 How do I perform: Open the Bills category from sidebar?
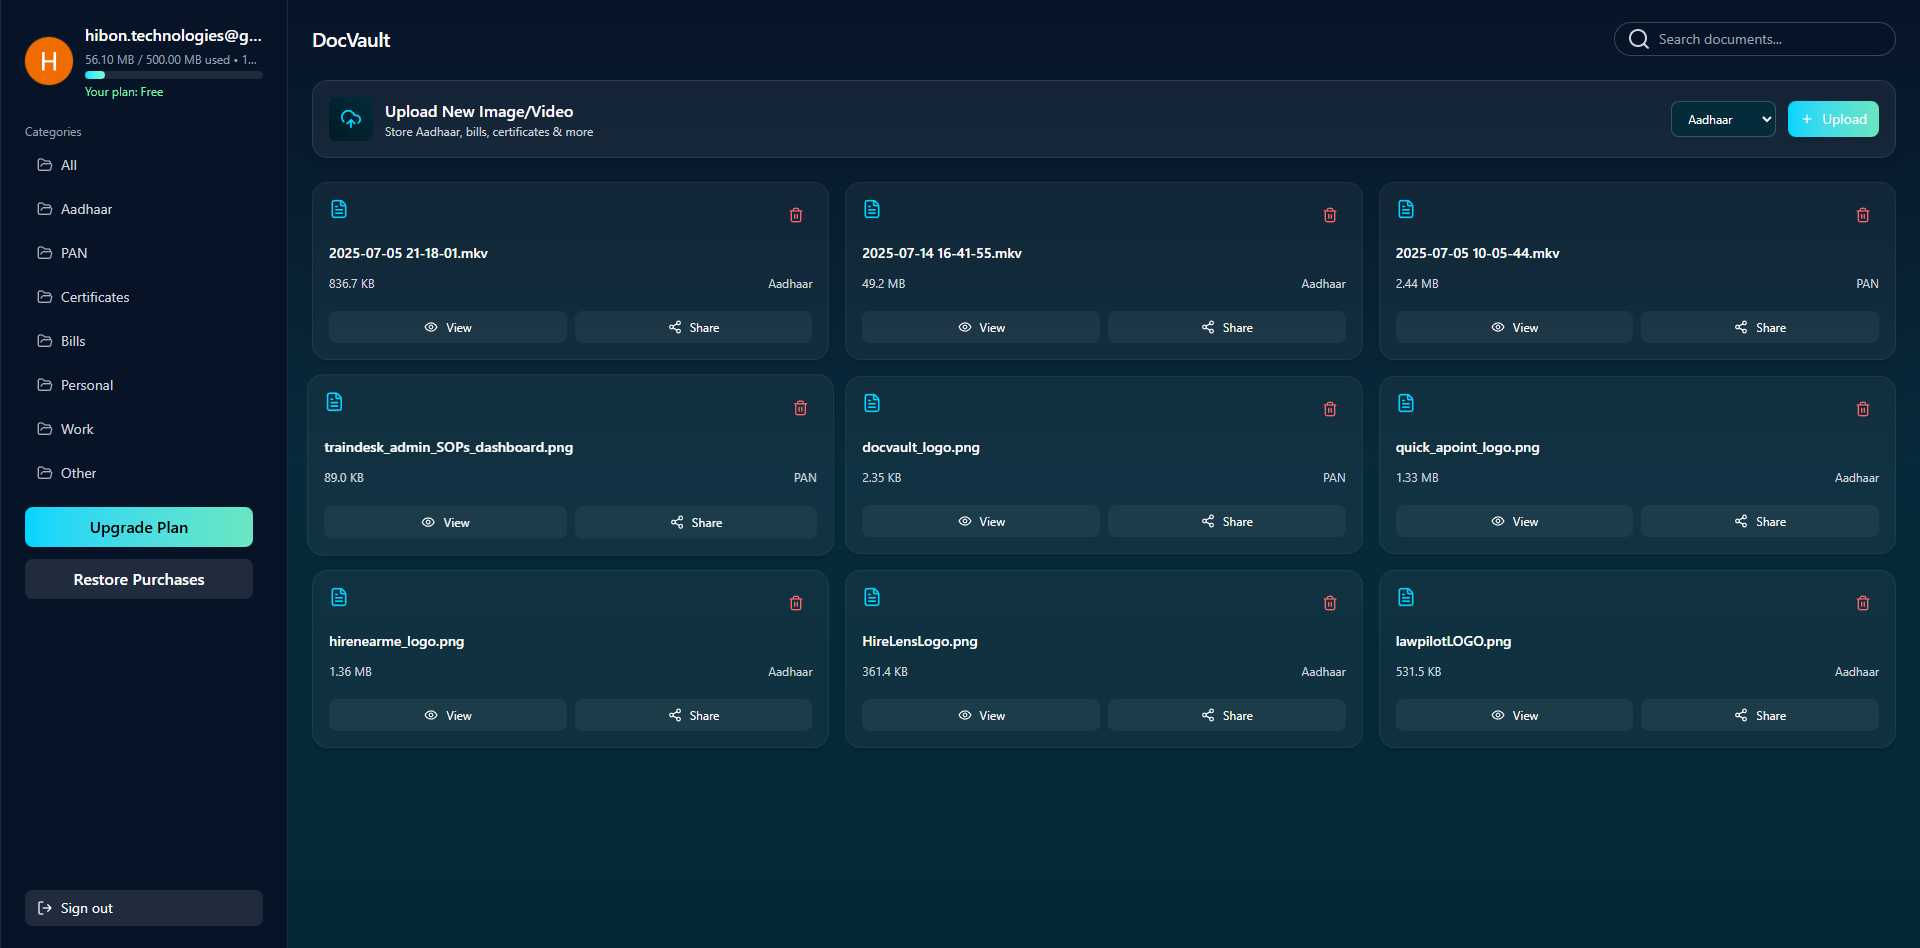pyautogui.click(x=71, y=341)
